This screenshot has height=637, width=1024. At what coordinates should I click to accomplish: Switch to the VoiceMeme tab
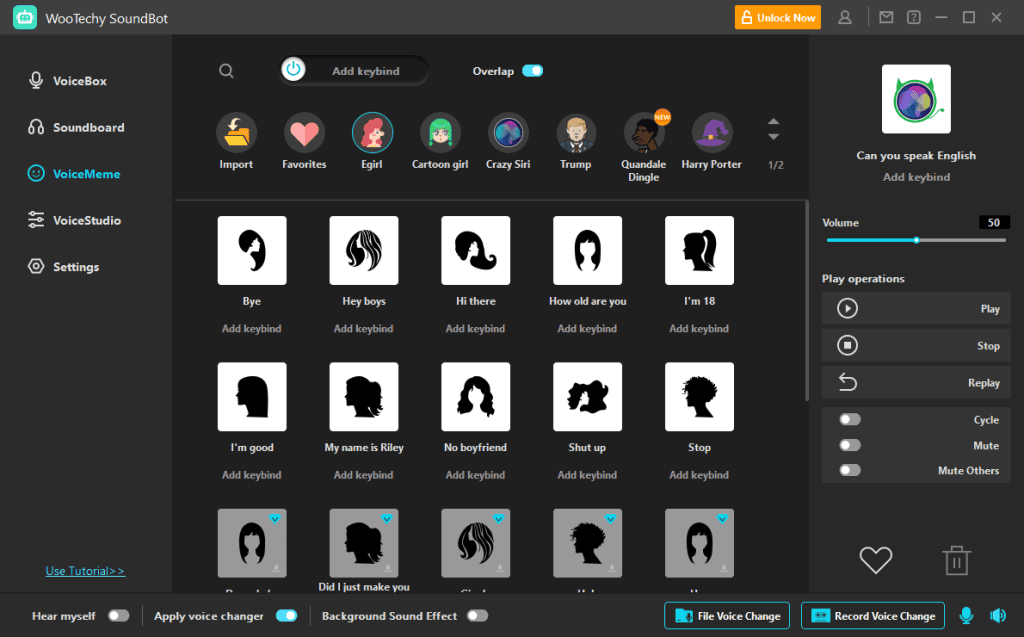84,173
